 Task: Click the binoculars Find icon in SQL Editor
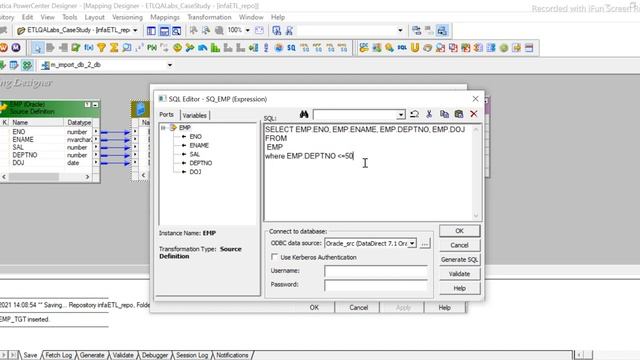point(304,114)
